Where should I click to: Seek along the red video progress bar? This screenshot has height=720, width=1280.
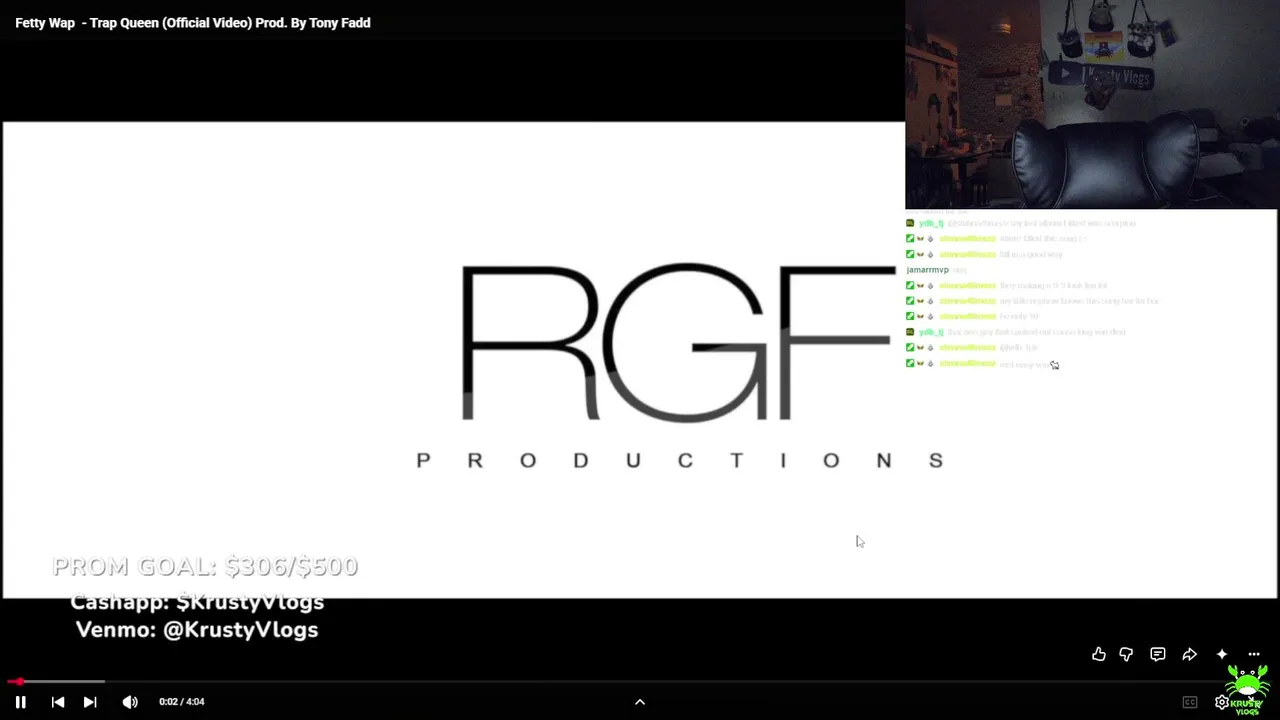coord(640,682)
